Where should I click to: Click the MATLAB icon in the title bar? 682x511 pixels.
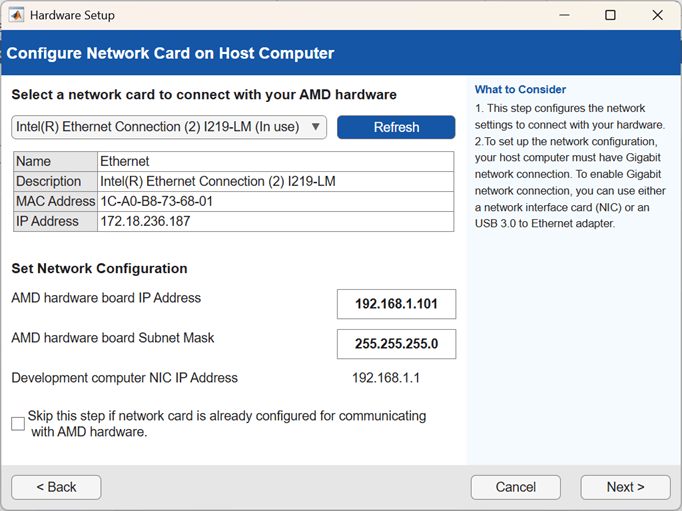pos(16,15)
